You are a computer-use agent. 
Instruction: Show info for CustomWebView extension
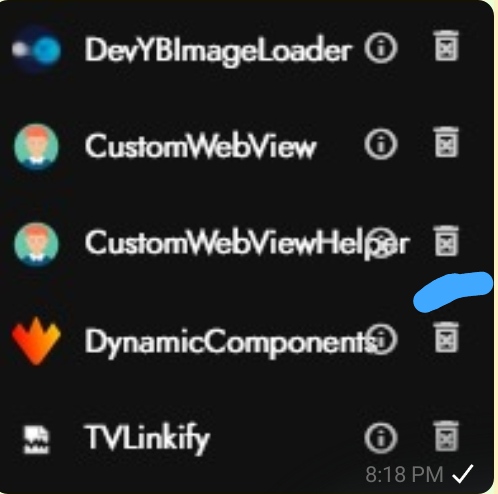coord(381,144)
